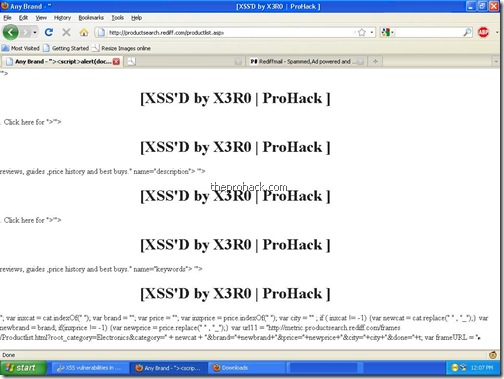Click the red Adblock Plus ABP icon
504x379 pixels.
[x=483, y=32]
